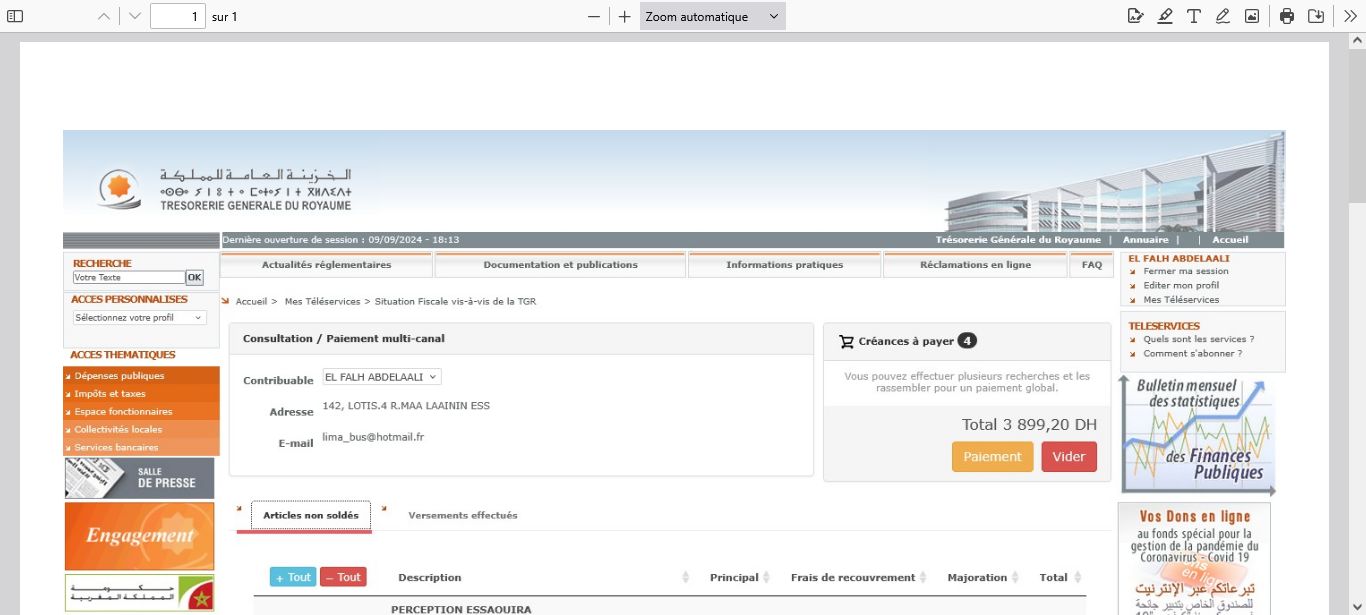The width and height of the screenshot is (1366, 615).
Task: Open the viewer tools overflow menu
Action: [x=1349, y=16]
